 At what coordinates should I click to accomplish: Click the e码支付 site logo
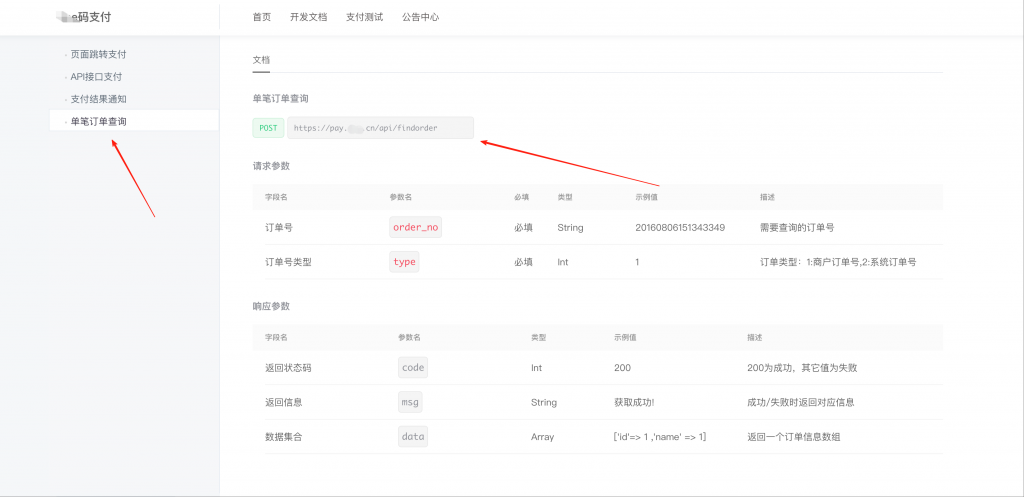(x=84, y=18)
